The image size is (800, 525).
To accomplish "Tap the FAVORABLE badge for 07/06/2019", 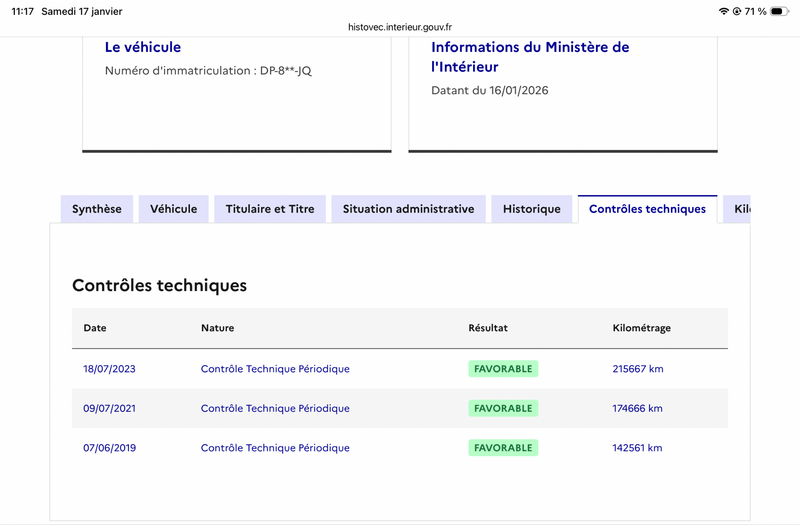I will point(503,448).
